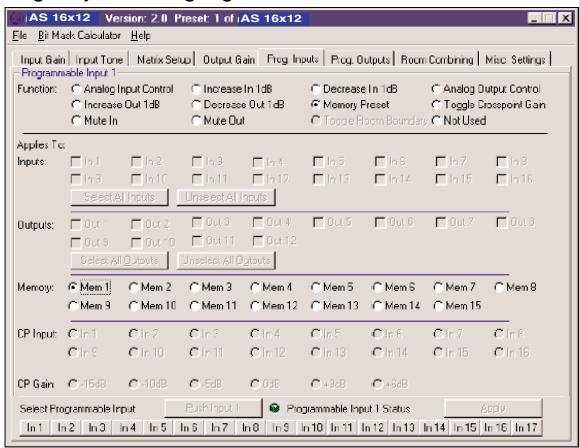The width and height of the screenshot is (579, 448).
Task: Select Toggle Crosspoint Gain function
Action: (489, 105)
